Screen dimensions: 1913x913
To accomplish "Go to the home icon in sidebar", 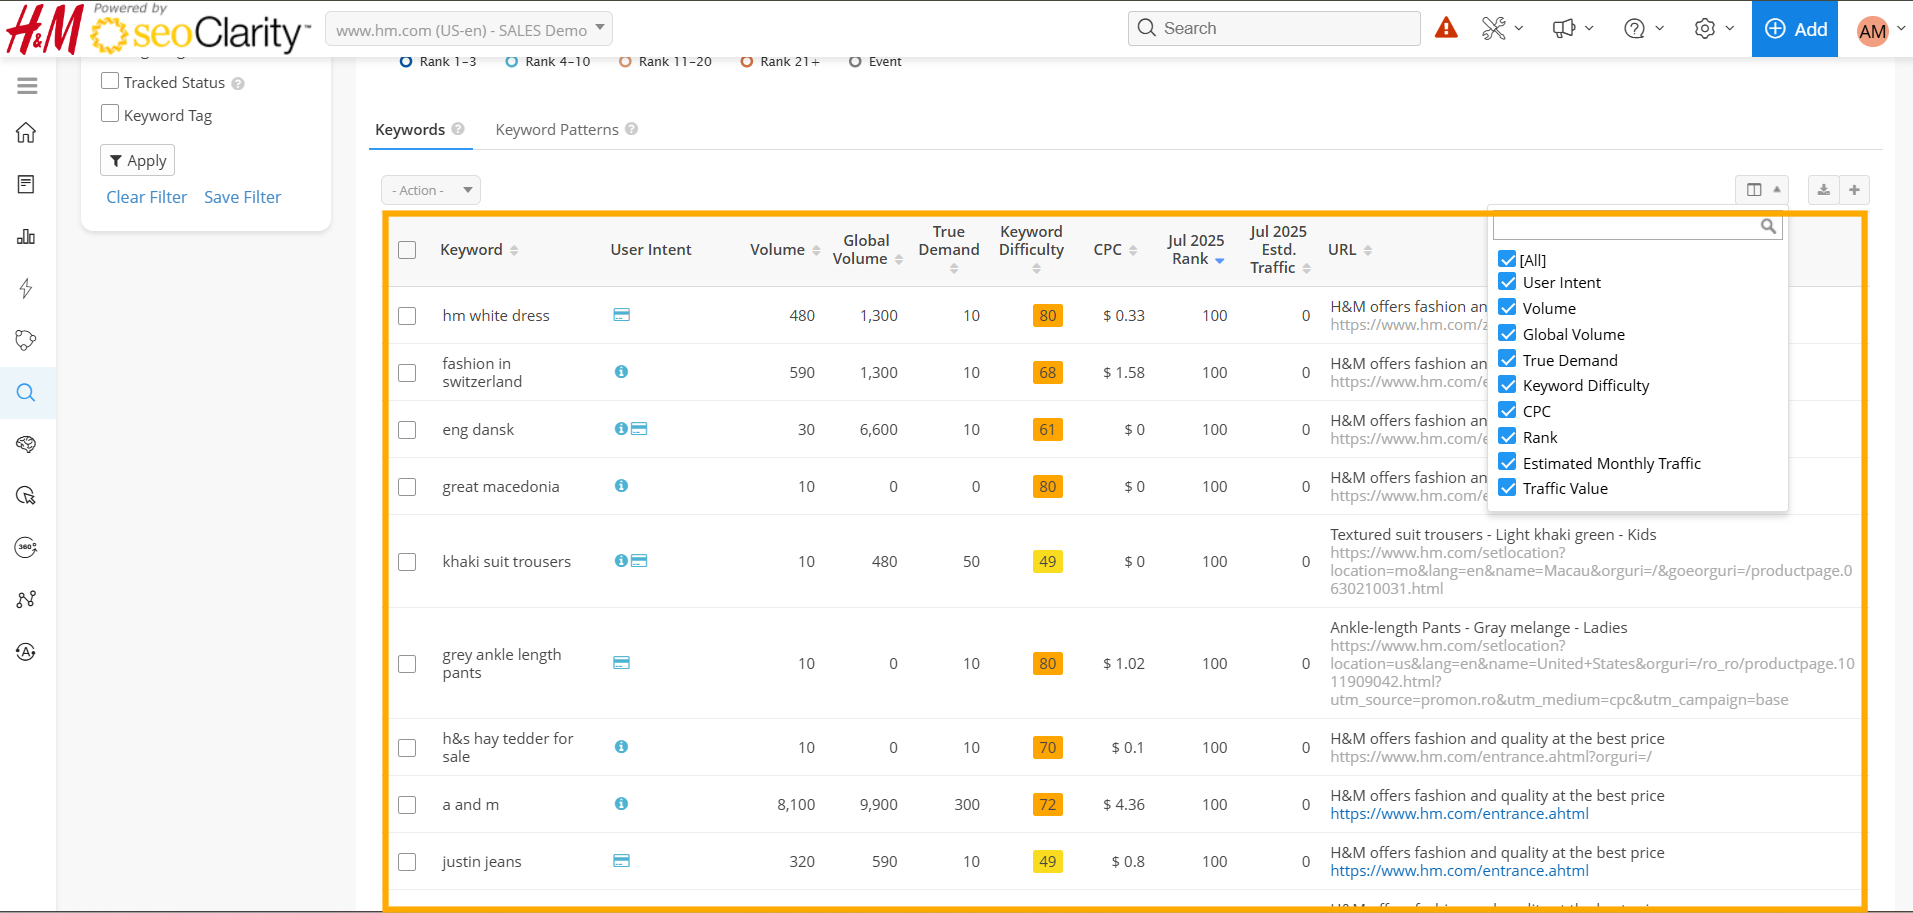I will click(27, 133).
